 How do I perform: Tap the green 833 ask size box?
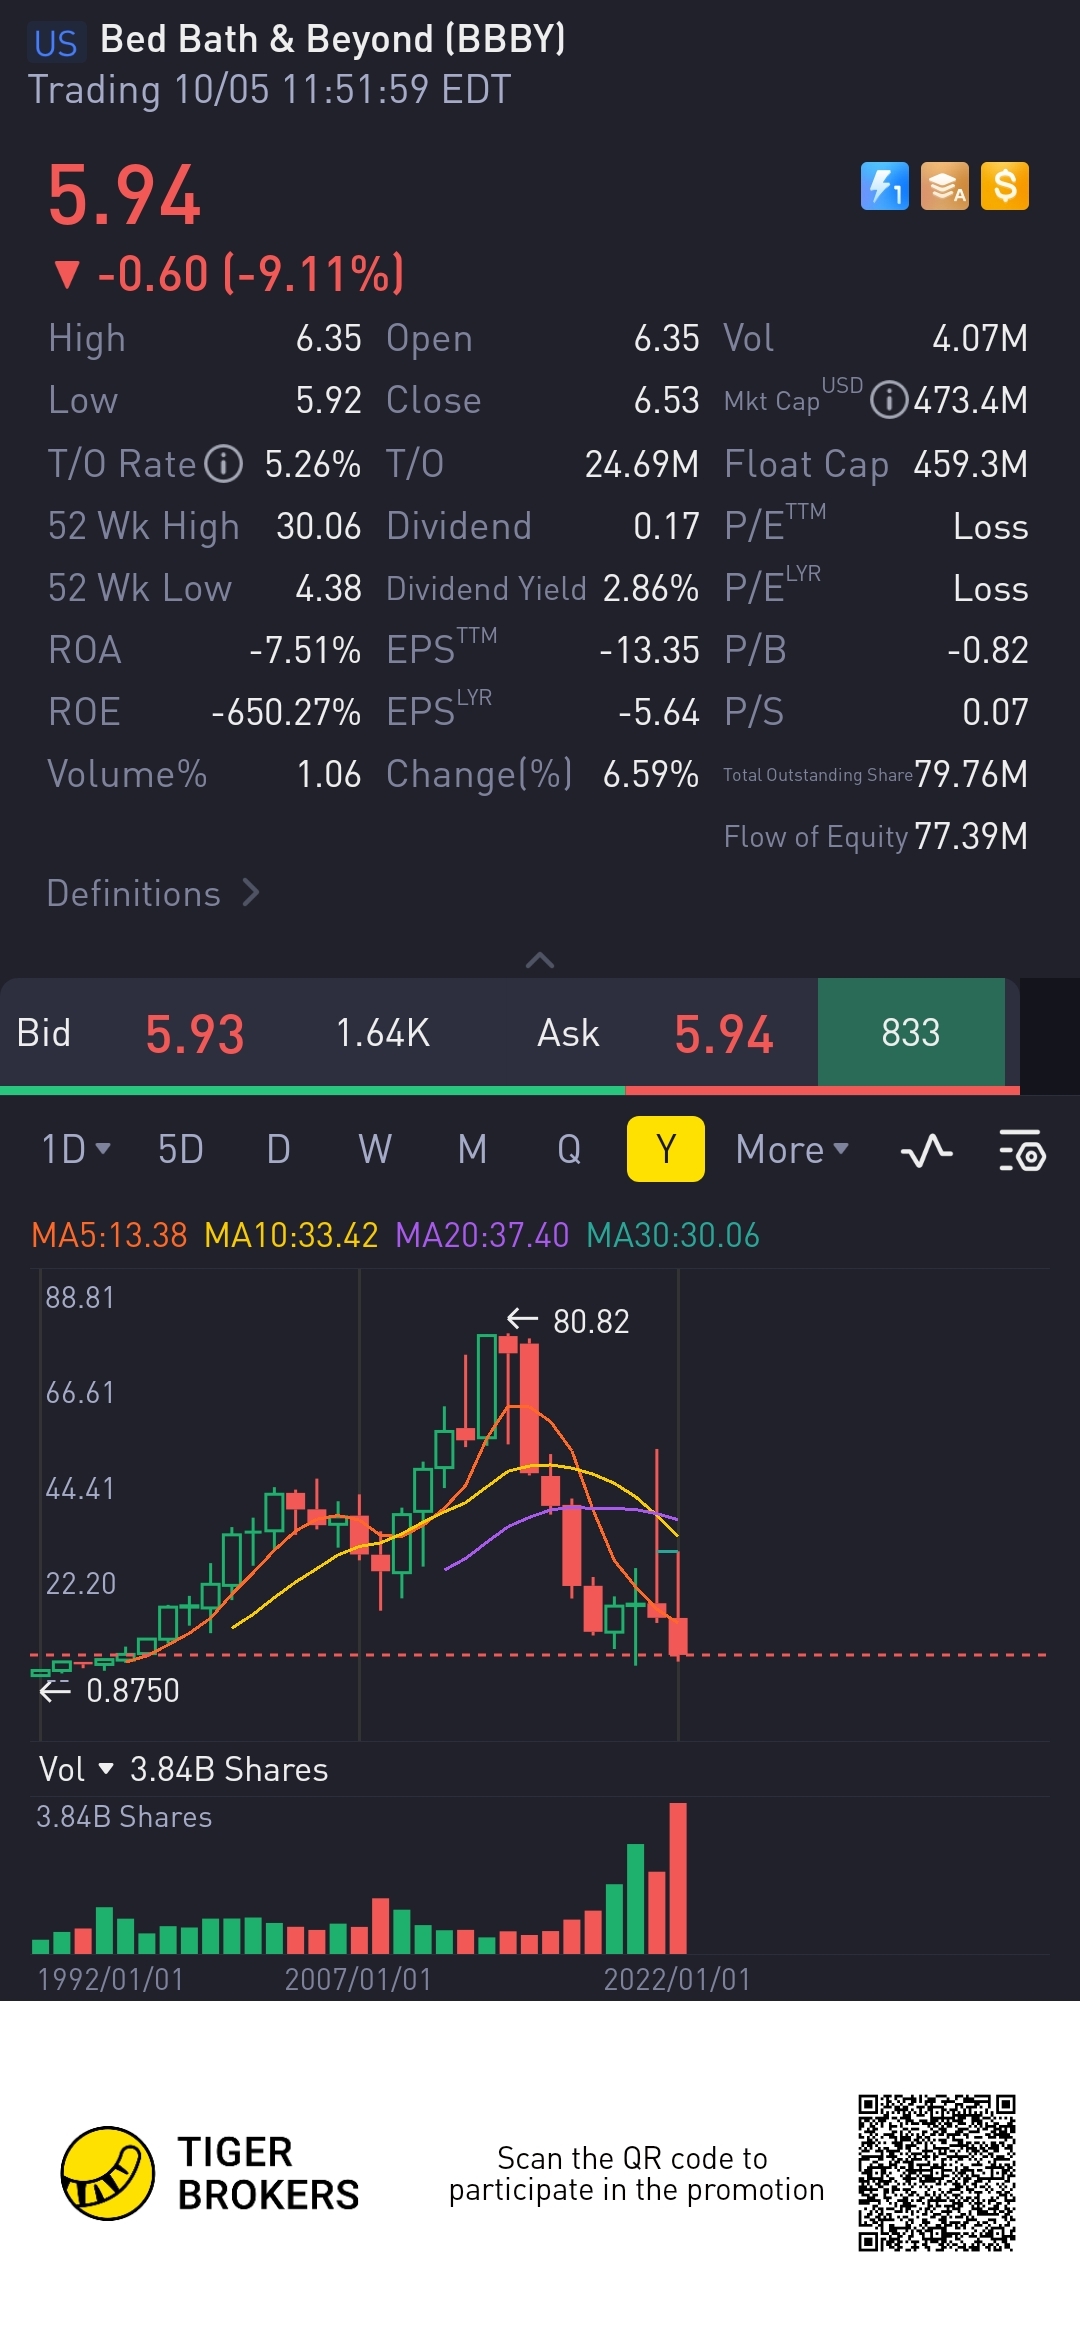tap(911, 1032)
